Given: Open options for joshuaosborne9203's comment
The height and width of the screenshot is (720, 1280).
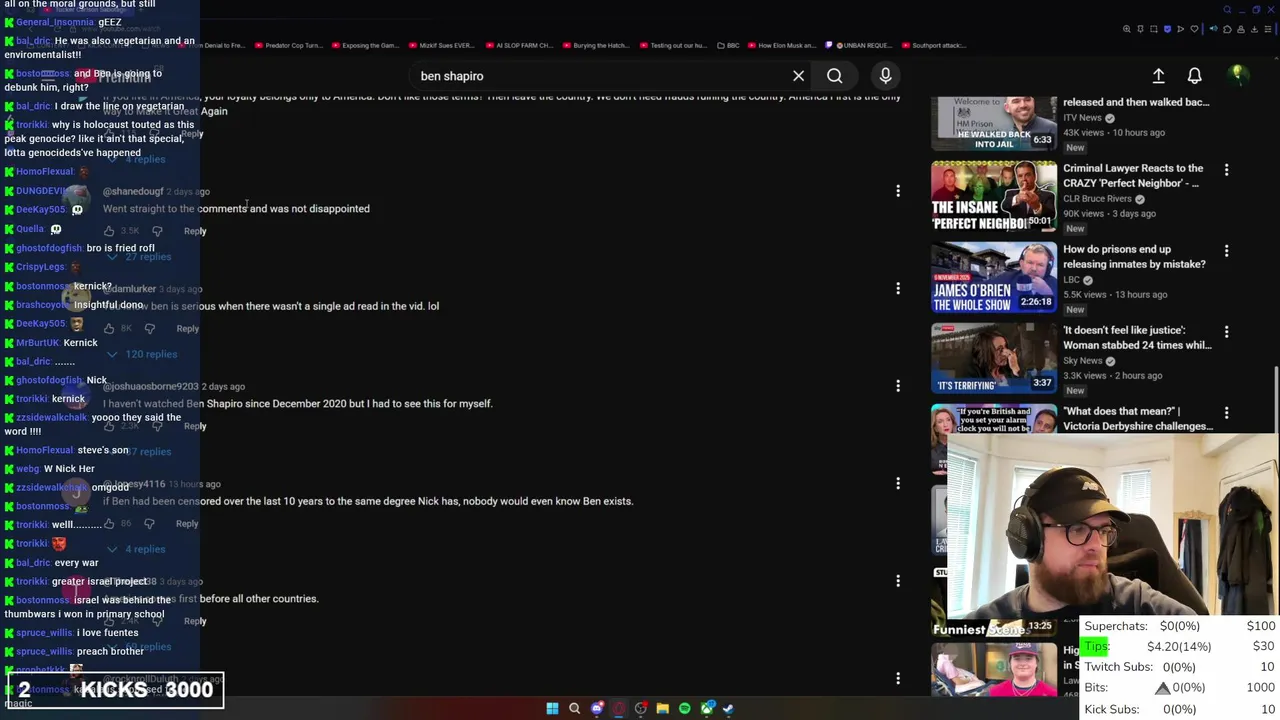Looking at the screenshot, I should (x=898, y=386).
